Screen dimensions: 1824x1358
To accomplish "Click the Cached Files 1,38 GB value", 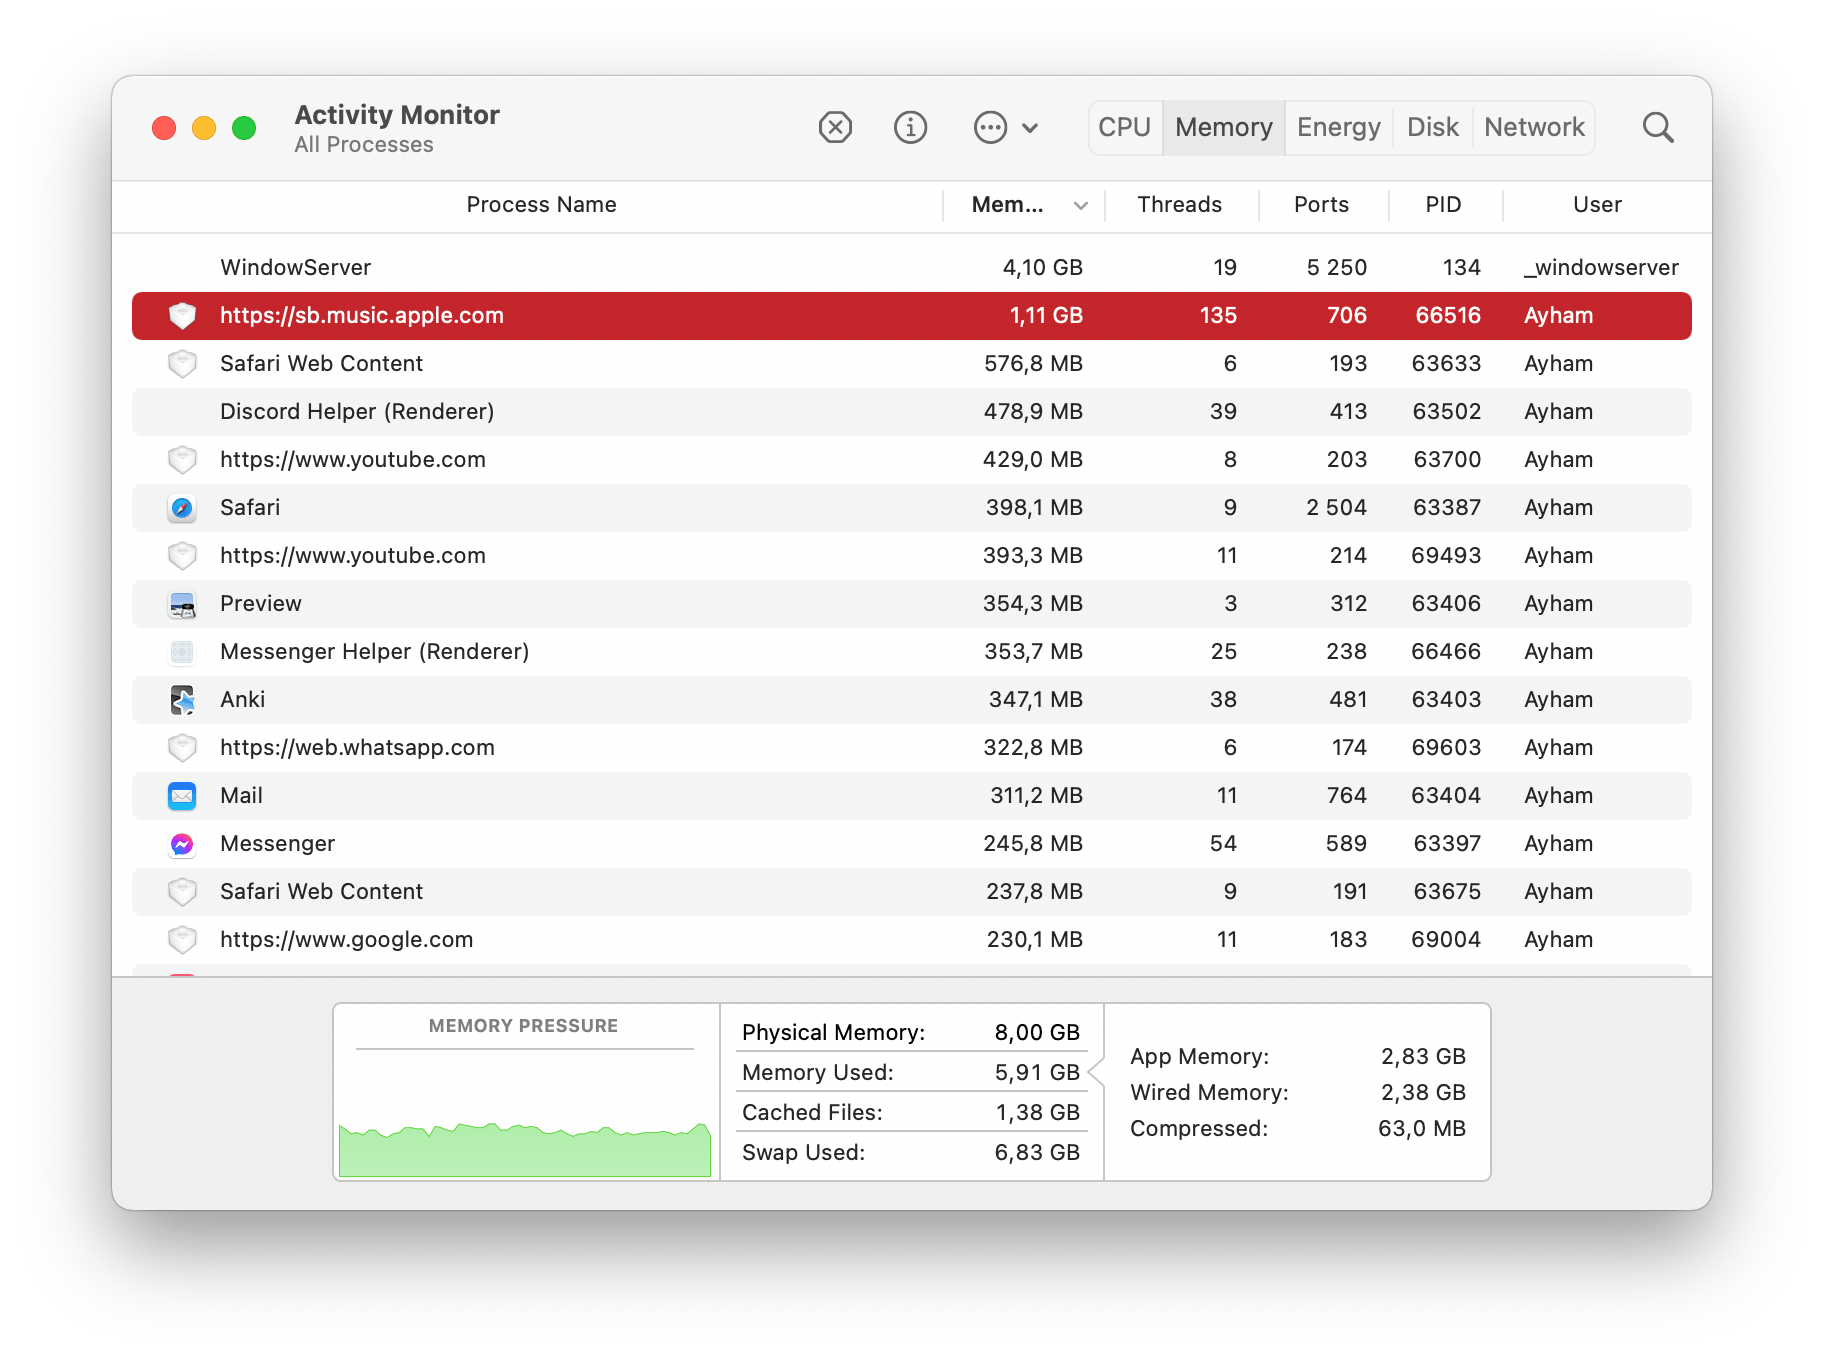I will click(1037, 1113).
